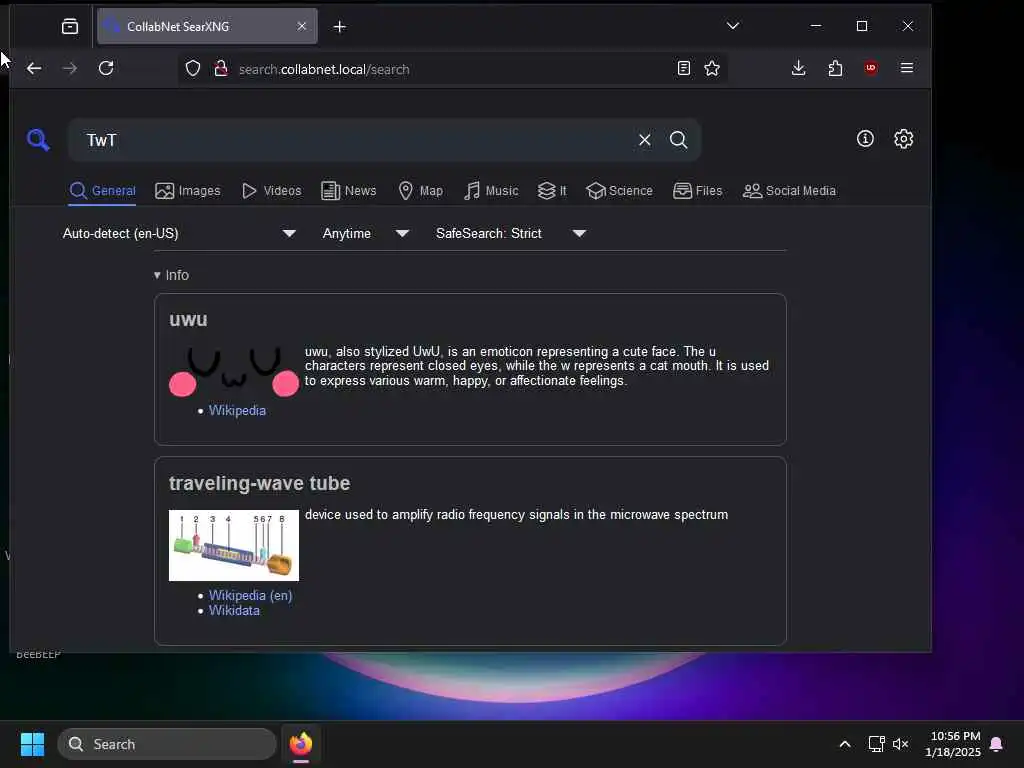Screen dimensions: 1024x768
Task: Switch to the News category
Action: (x=349, y=191)
